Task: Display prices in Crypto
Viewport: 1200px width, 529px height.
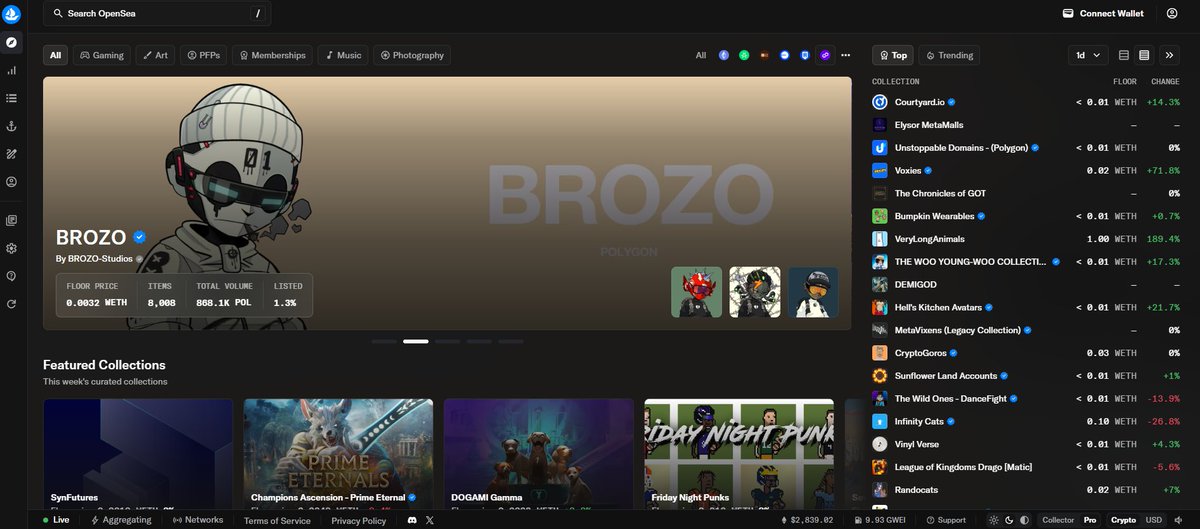Action: coord(1123,520)
